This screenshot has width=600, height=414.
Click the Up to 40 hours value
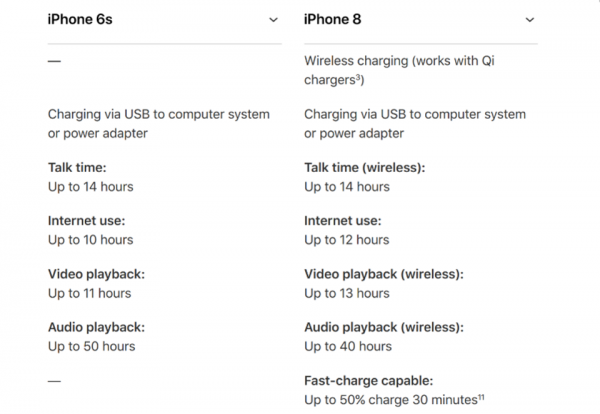point(347,346)
